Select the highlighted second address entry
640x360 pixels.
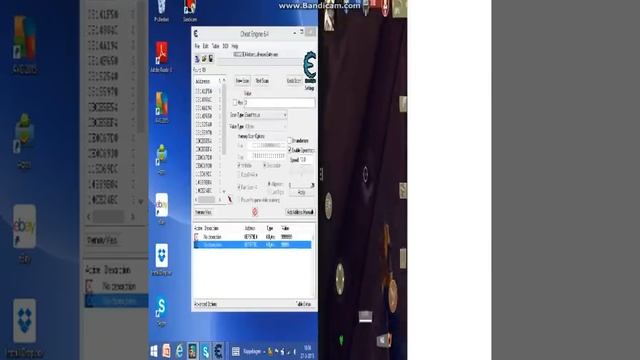[252, 244]
